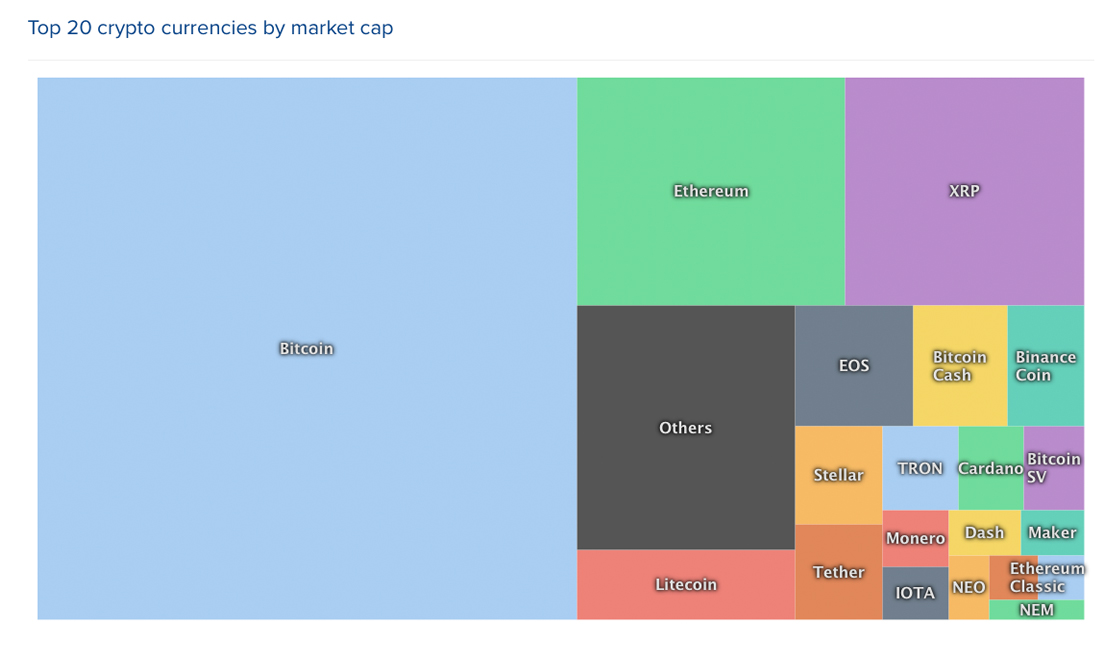The width and height of the screenshot is (1100, 650).
Task: Click the purple XRP tile
Action: (x=964, y=191)
